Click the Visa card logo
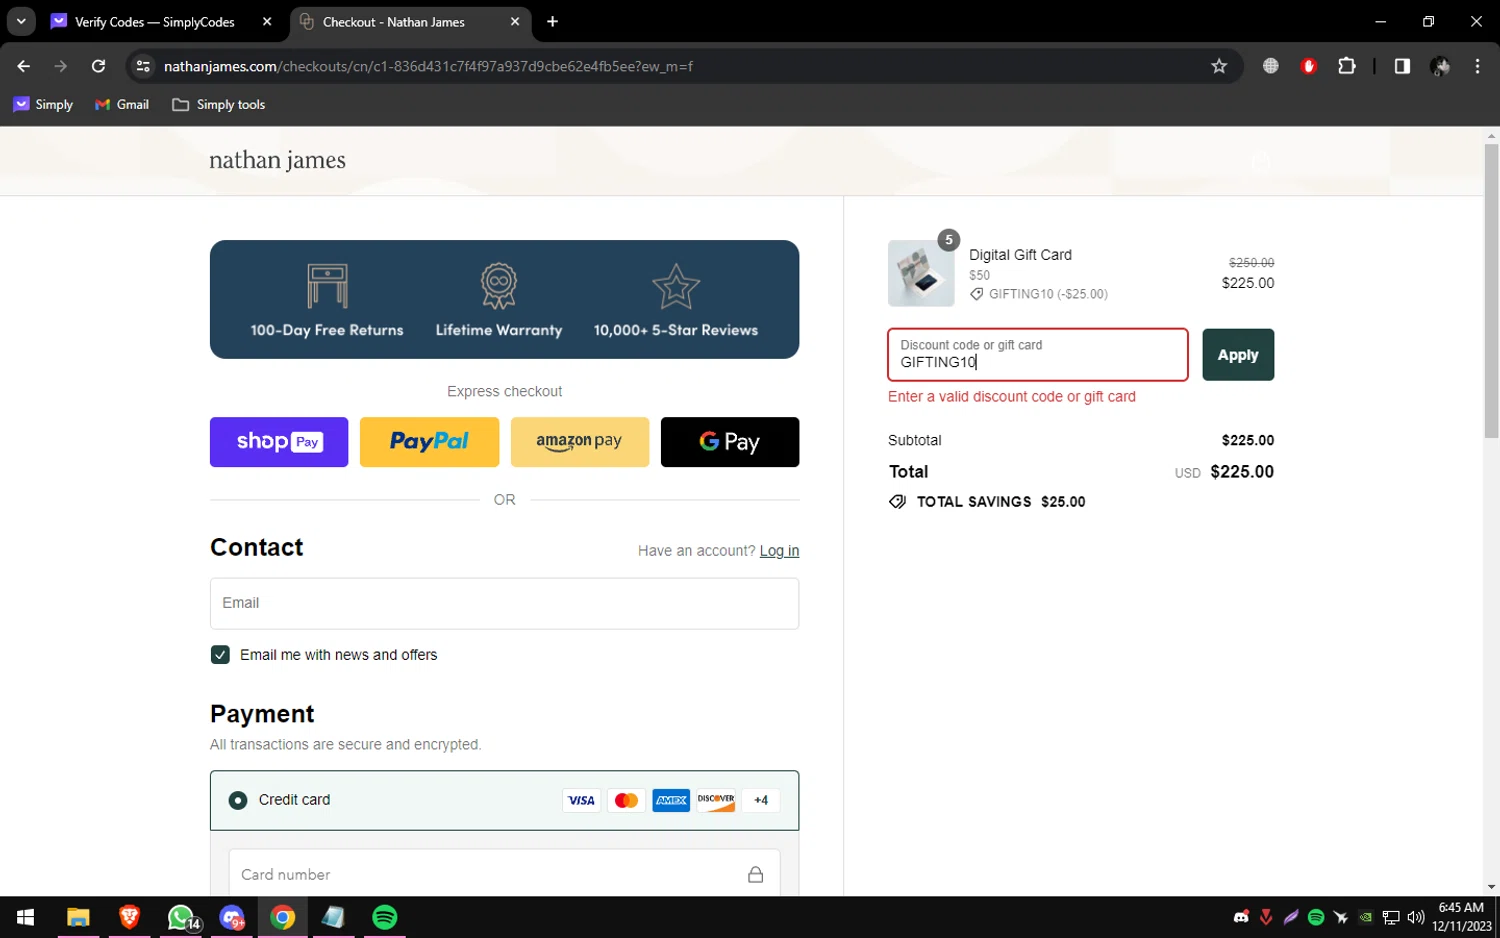Image resolution: width=1500 pixels, height=938 pixels. pos(581,800)
